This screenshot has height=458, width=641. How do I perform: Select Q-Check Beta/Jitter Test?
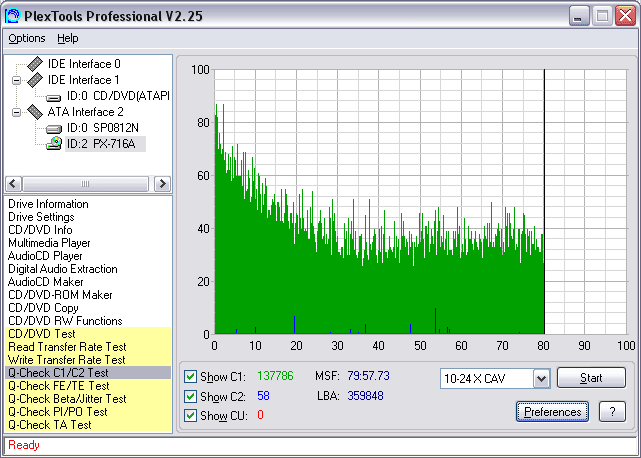coord(88,399)
